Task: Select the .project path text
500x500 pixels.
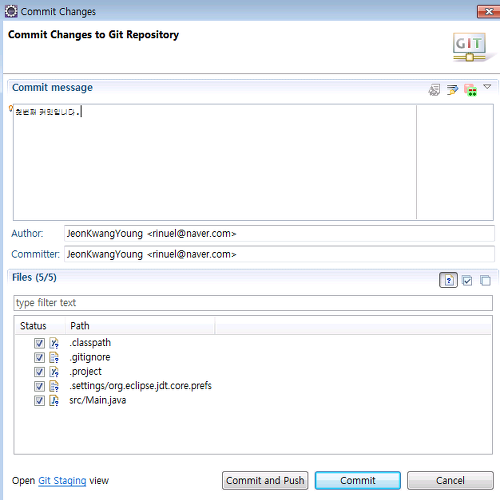Action: click(85, 371)
